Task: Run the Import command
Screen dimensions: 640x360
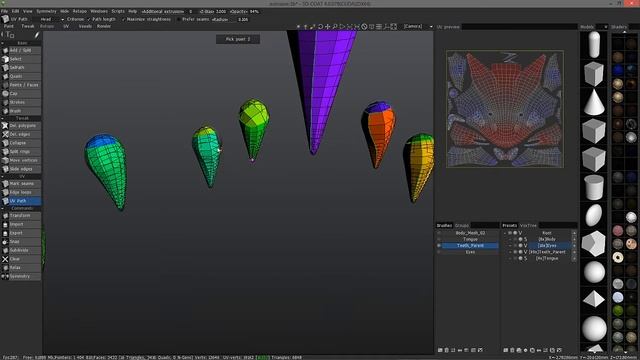Action: point(21,224)
